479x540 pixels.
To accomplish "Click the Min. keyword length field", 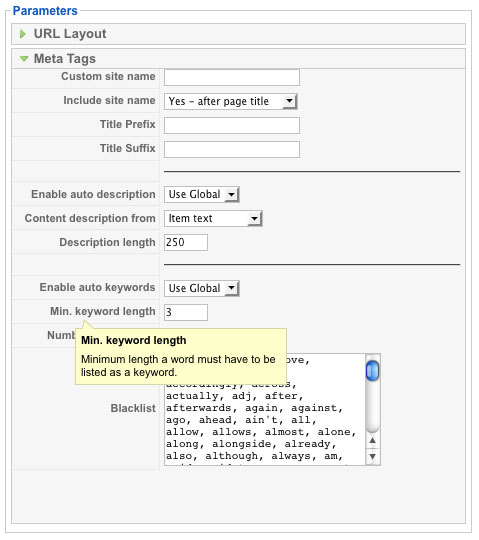I will coord(186,312).
